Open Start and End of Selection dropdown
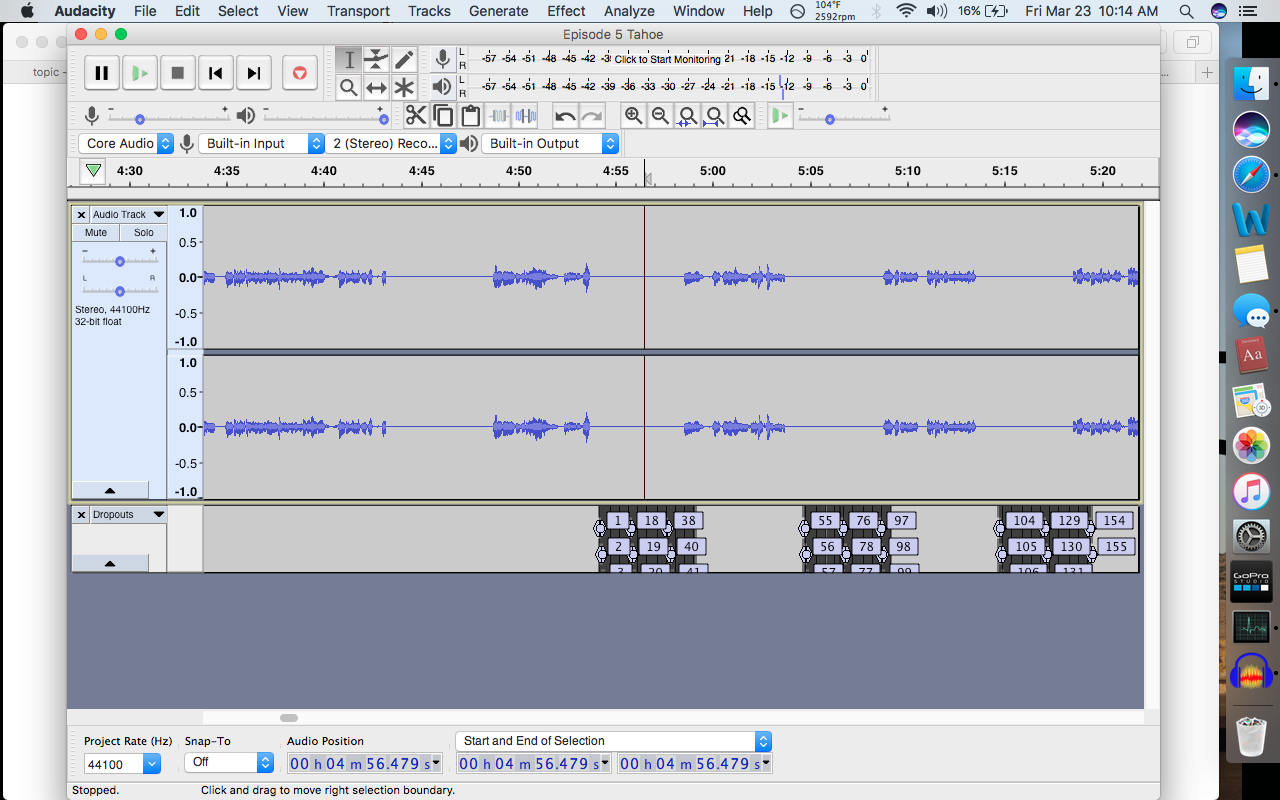This screenshot has height=800, width=1280. click(613, 741)
